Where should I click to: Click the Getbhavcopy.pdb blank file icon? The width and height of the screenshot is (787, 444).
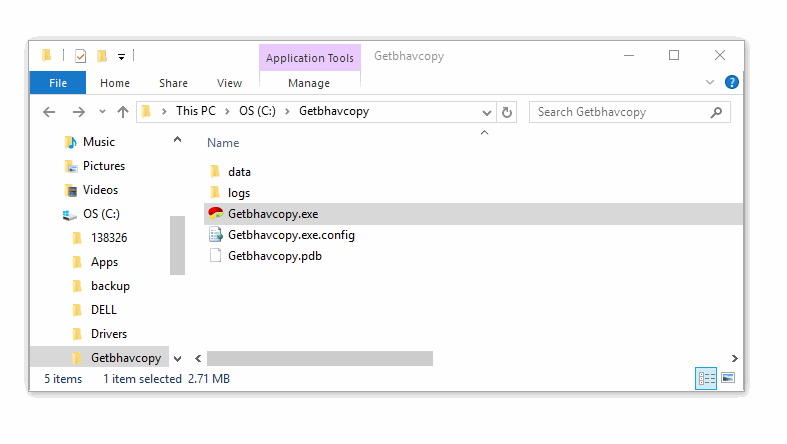coord(215,255)
